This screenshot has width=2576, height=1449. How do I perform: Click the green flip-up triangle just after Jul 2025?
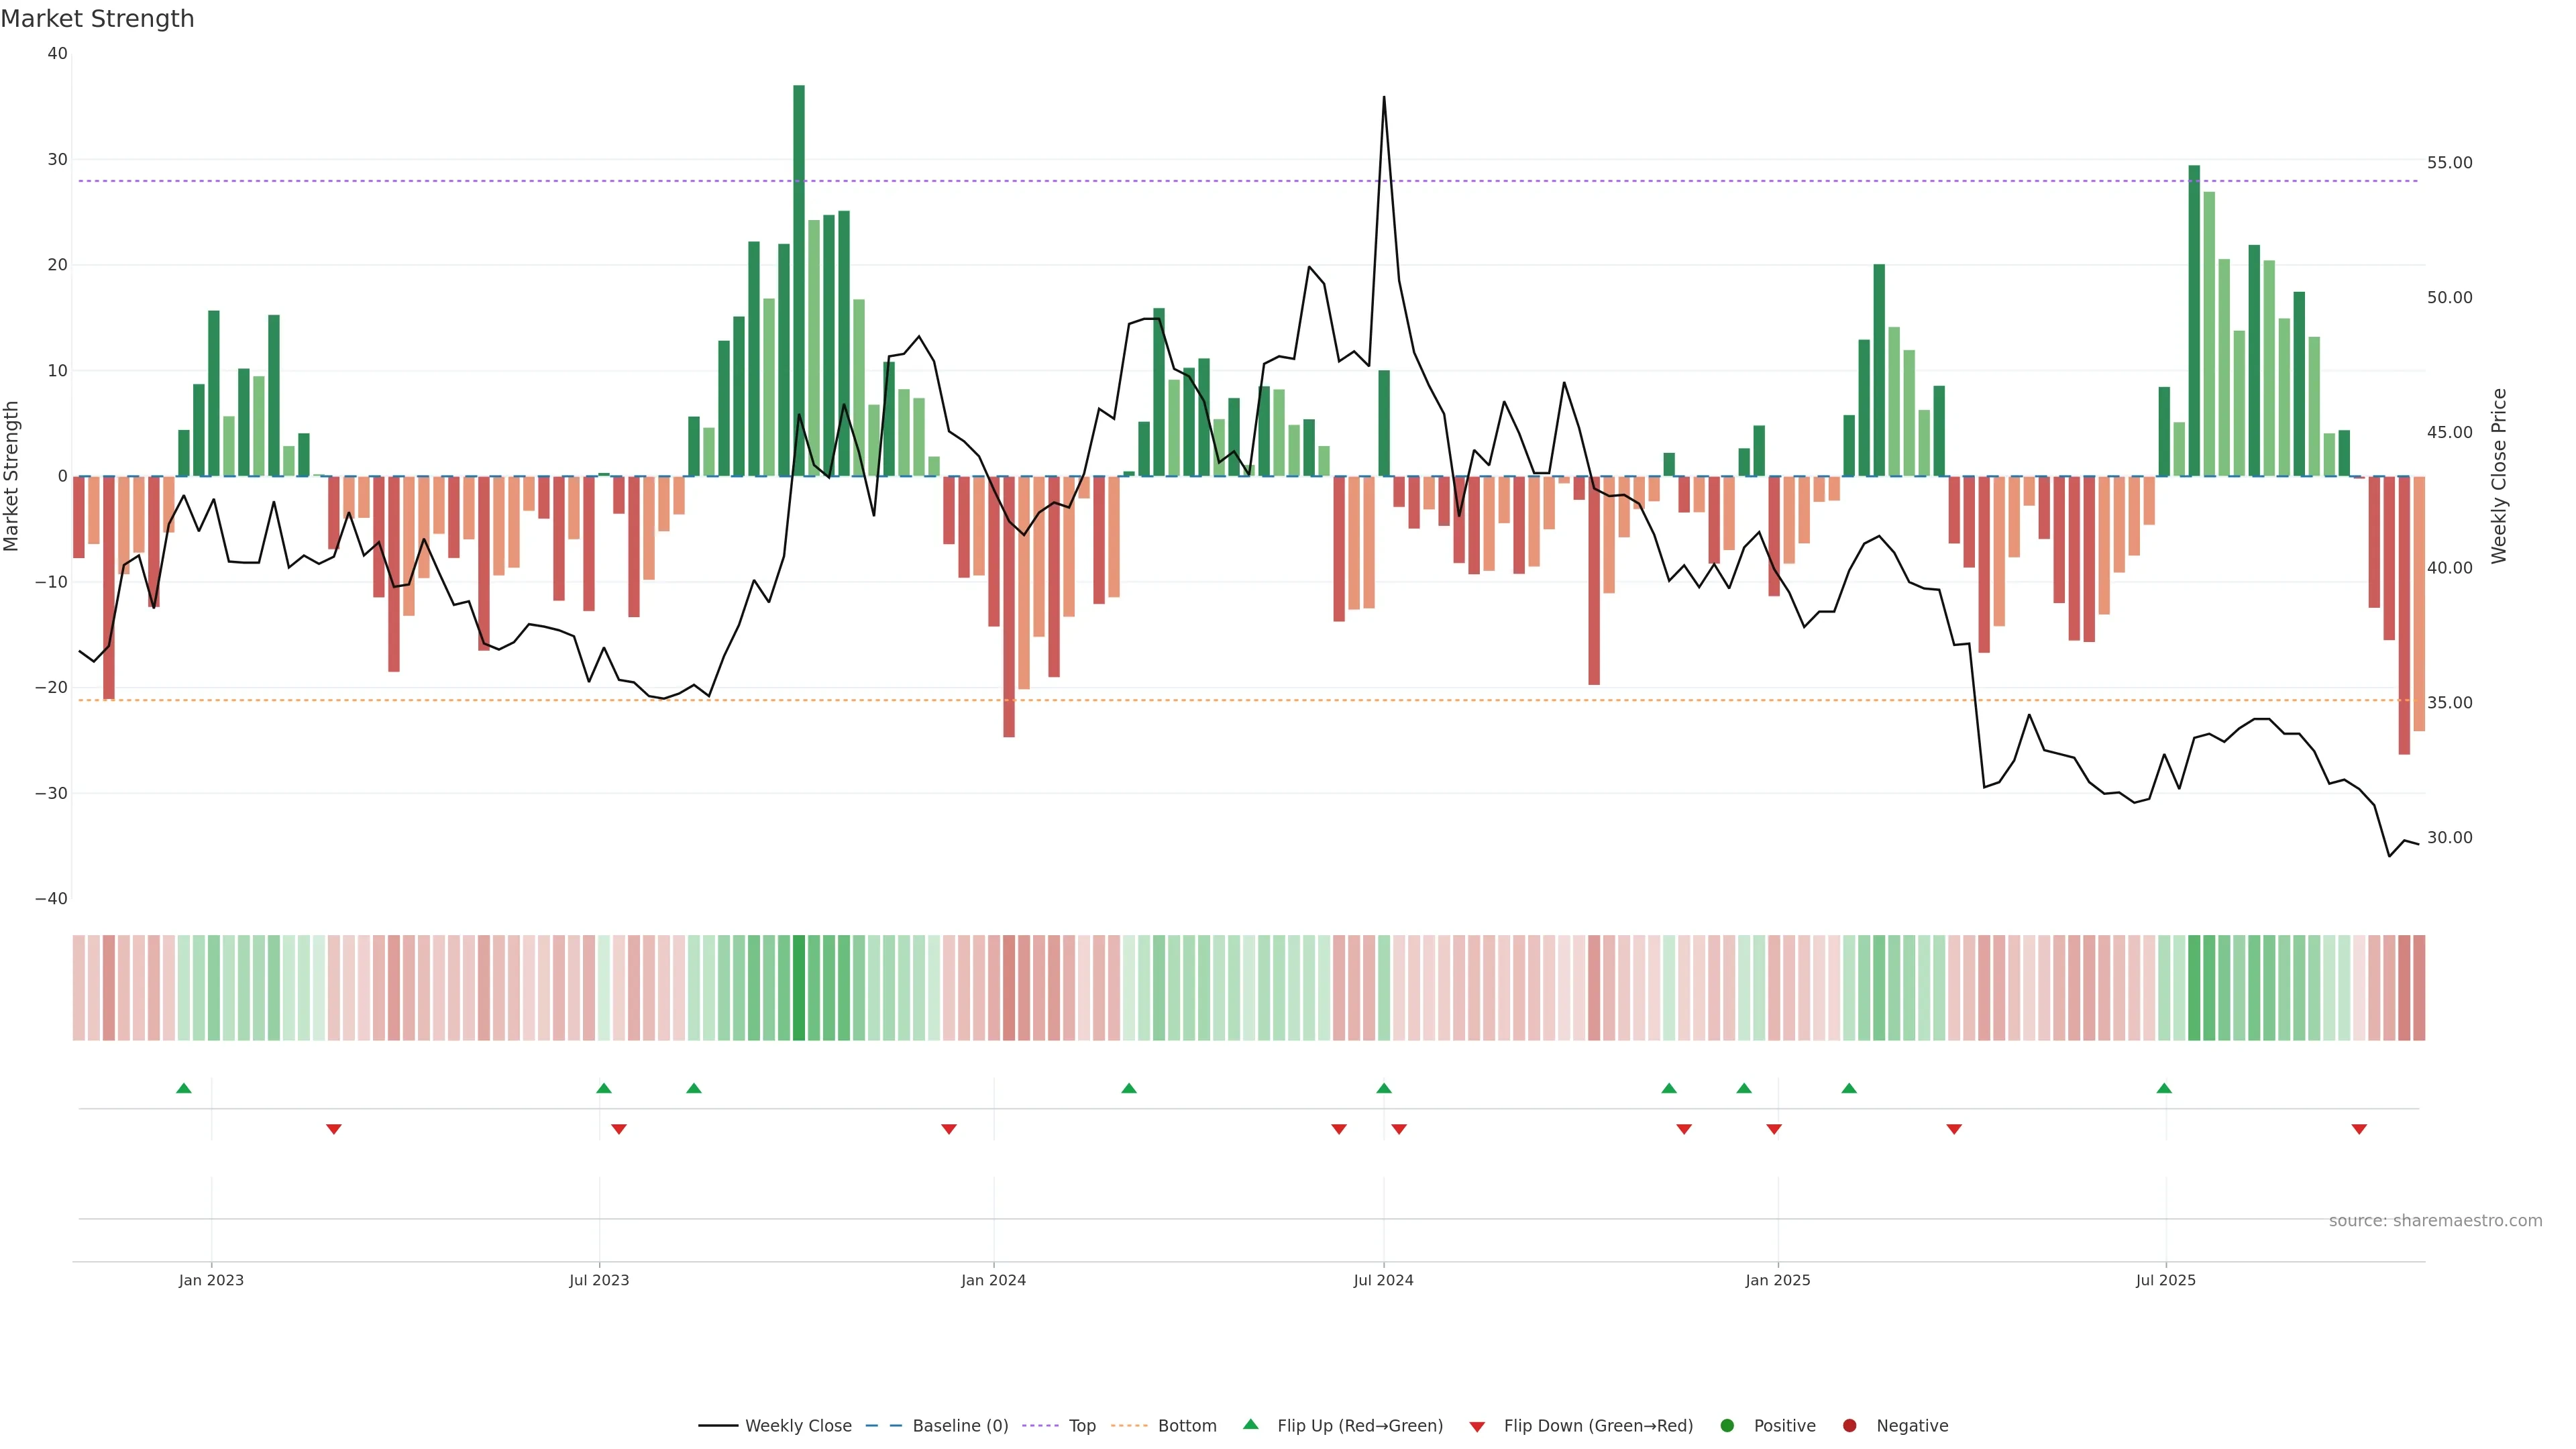(2164, 1088)
